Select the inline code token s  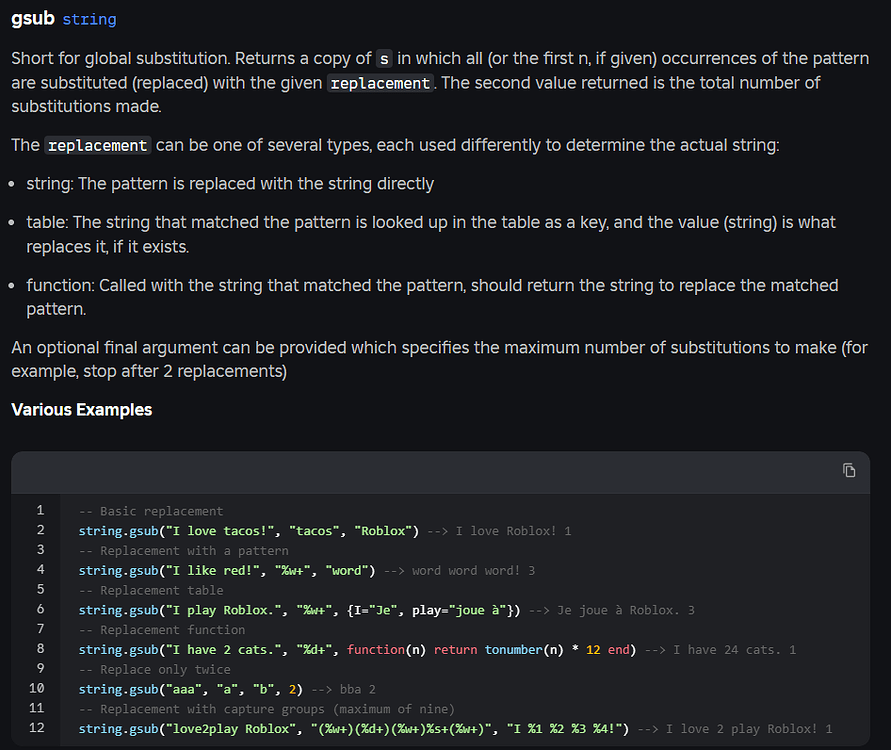(x=384, y=58)
